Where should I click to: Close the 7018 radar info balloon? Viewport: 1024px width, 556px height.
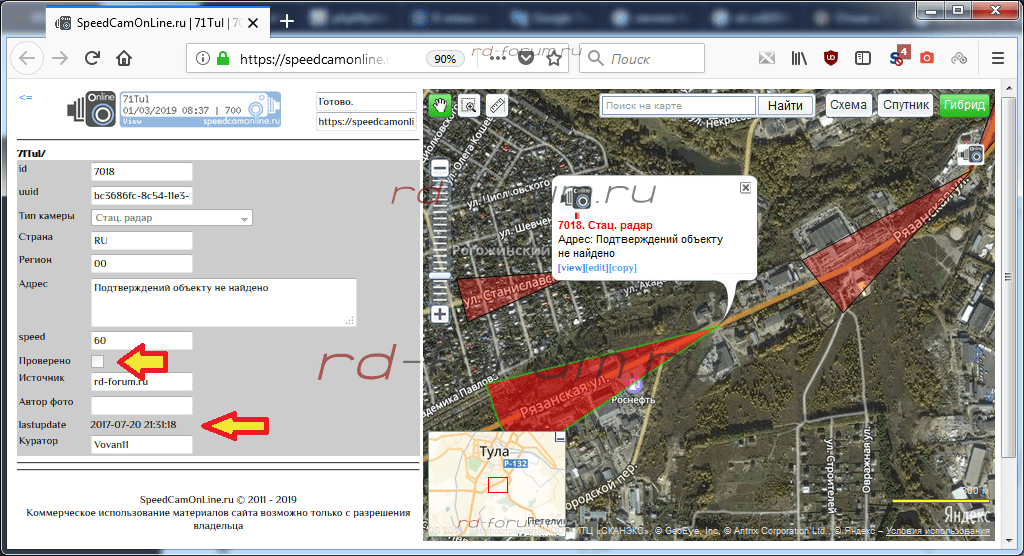coord(745,187)
